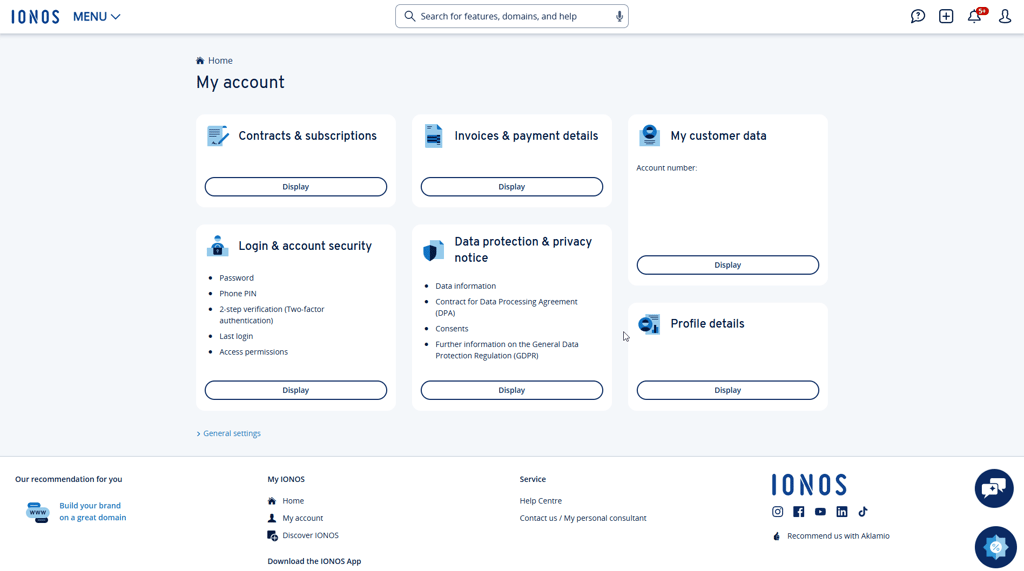The width and height of the screenshot is (1024, 571).
Task: Click the 'Consents' list item
Action: coord(452,329)
